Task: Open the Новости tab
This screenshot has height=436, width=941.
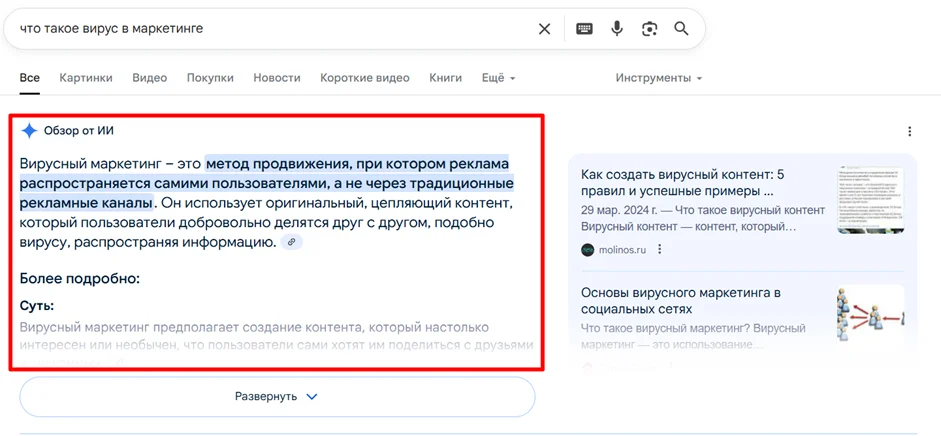Action: point(277,78)
